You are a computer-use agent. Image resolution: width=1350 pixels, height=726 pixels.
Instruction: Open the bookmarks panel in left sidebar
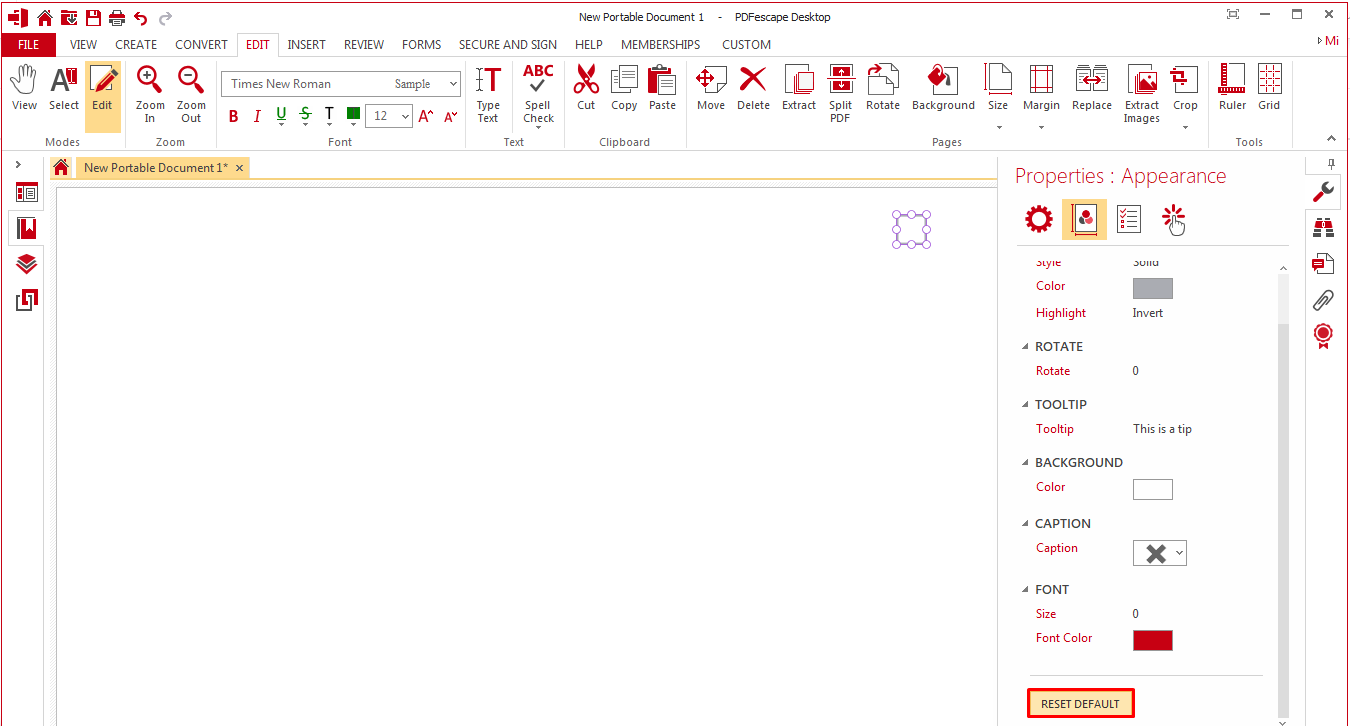pos(27,228)
